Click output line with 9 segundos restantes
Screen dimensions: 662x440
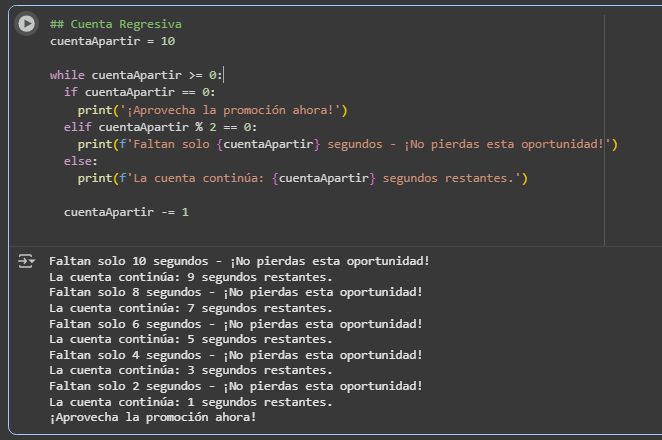tap(191, 277)
